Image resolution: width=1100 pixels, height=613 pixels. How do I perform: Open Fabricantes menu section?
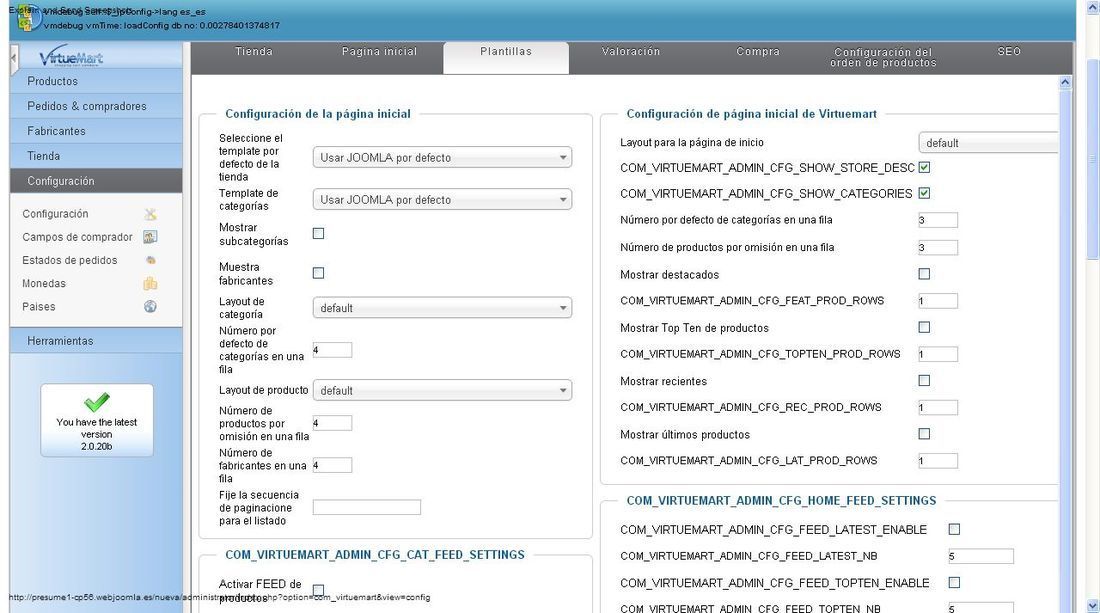click(96, 131)
